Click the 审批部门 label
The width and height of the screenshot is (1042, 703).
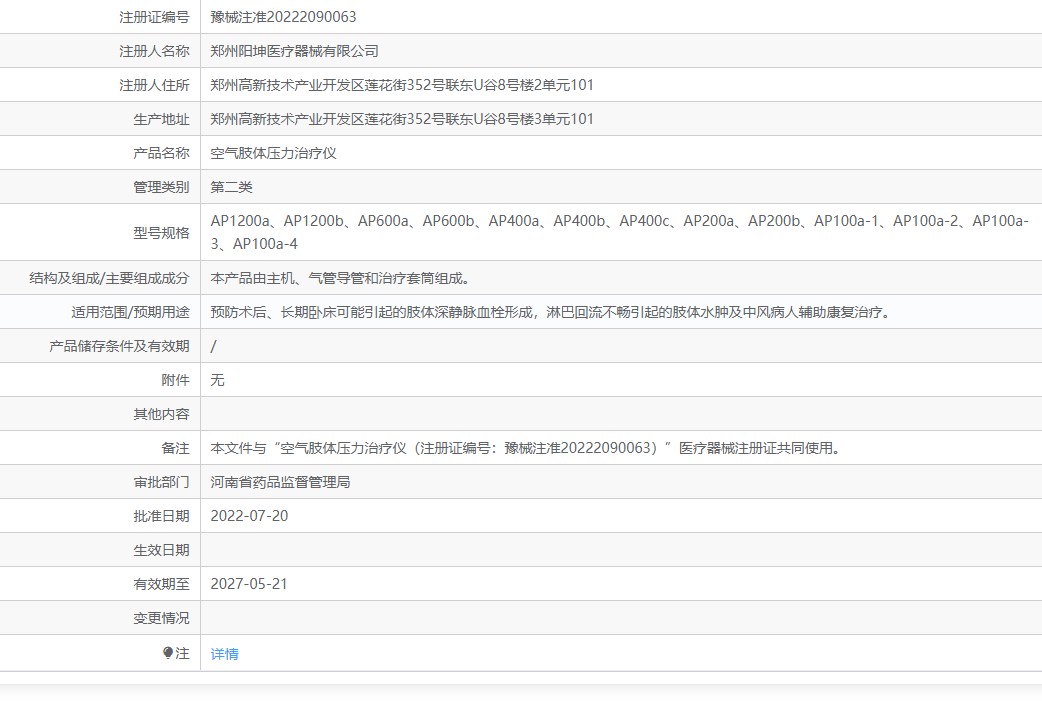(161, 482)
